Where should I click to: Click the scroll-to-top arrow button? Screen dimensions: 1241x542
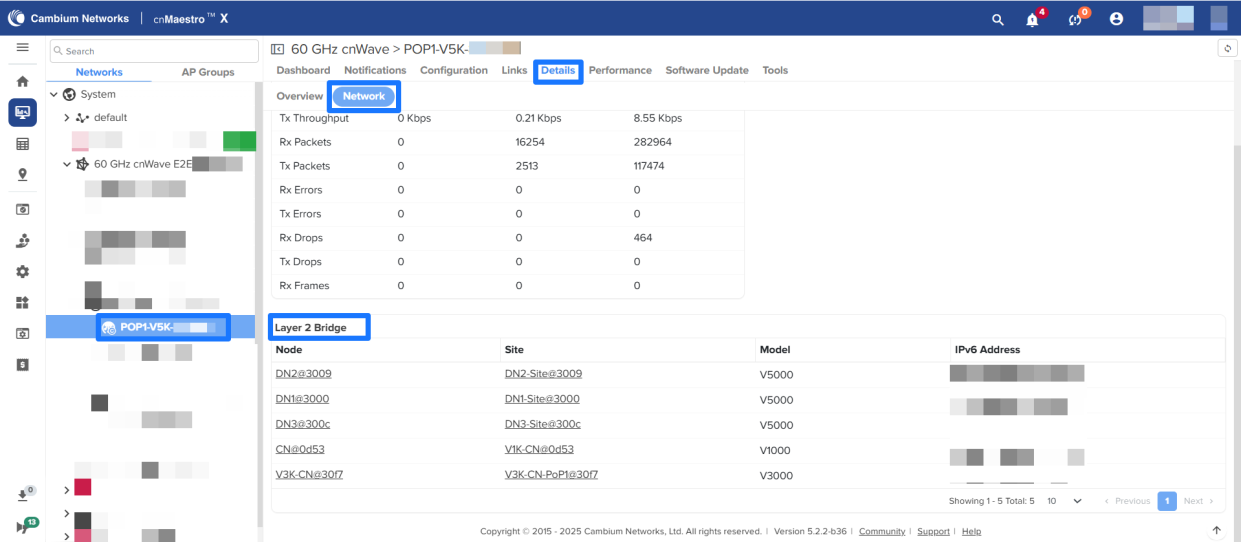click(1216, 531)
